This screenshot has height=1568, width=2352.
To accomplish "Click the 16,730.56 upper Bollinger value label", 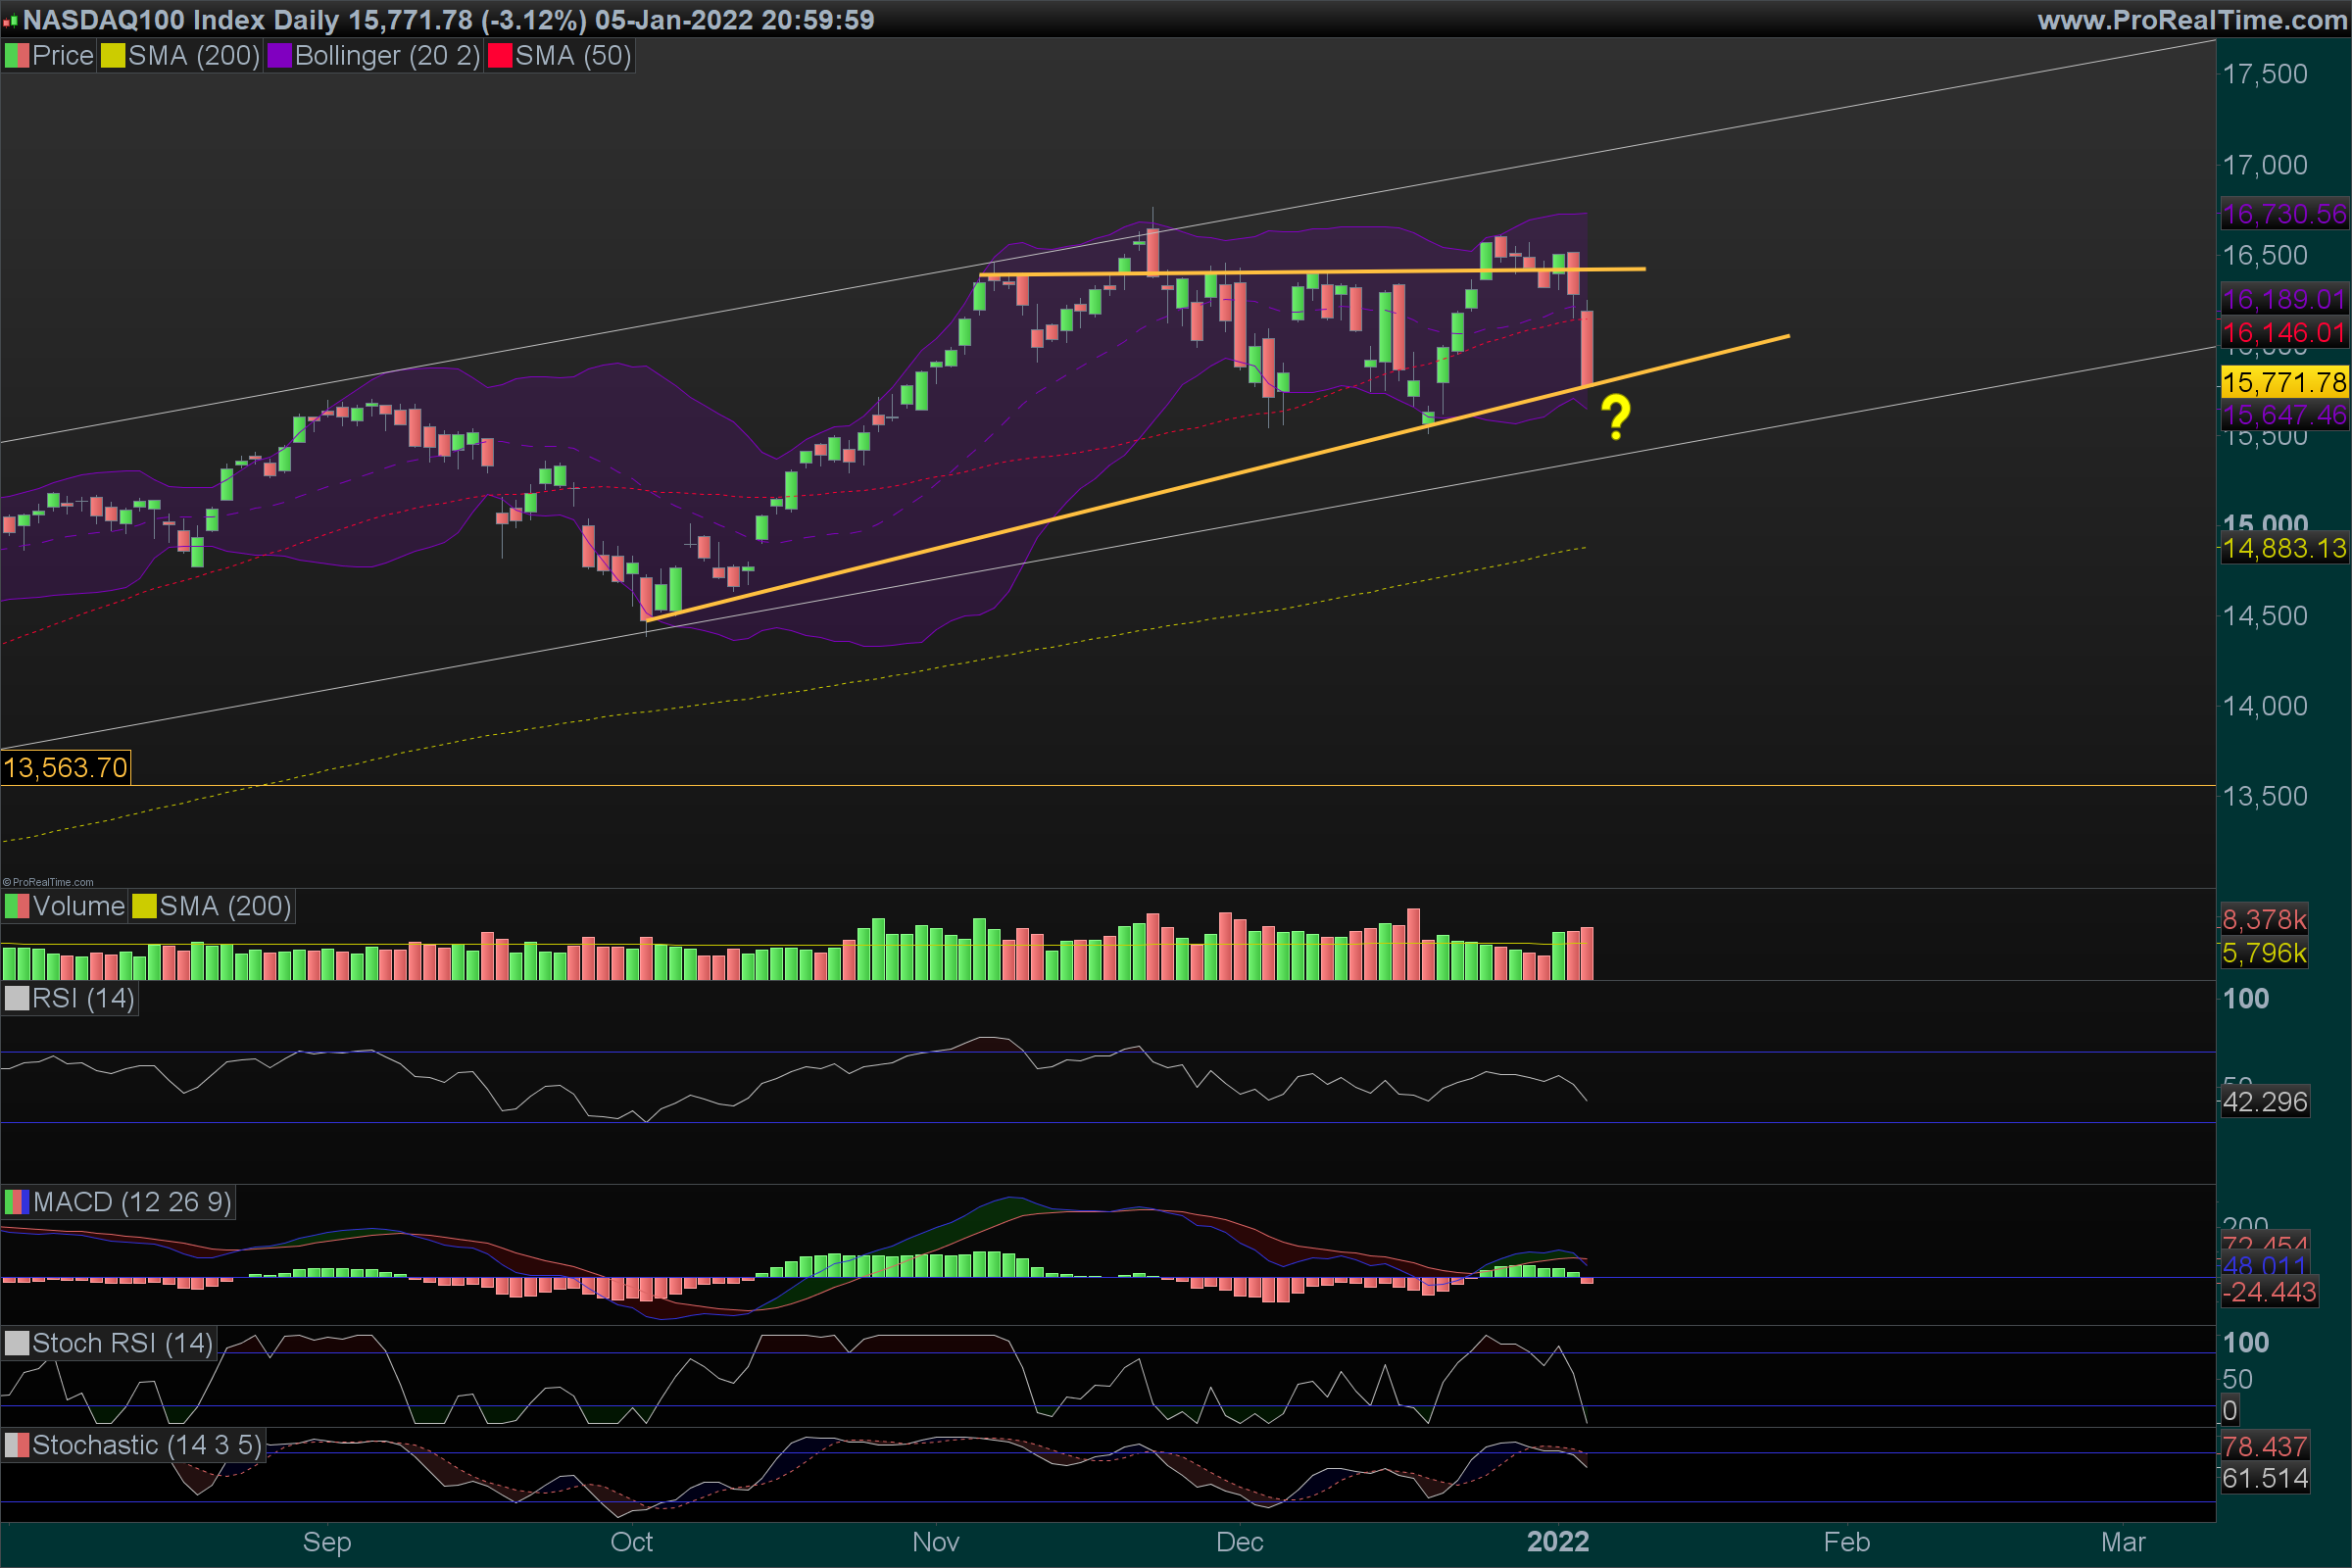I will tap(2284, 214).
